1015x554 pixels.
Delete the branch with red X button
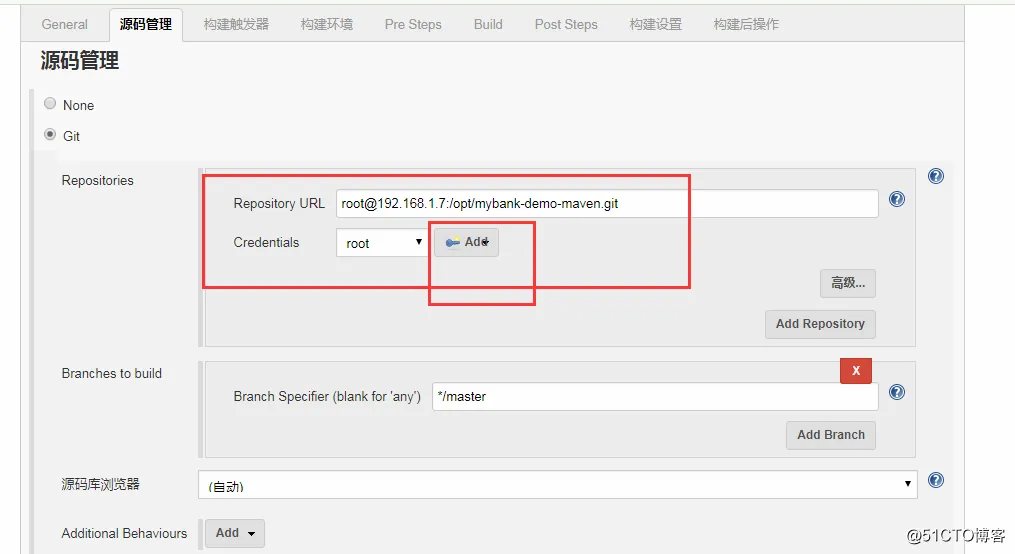856,371
